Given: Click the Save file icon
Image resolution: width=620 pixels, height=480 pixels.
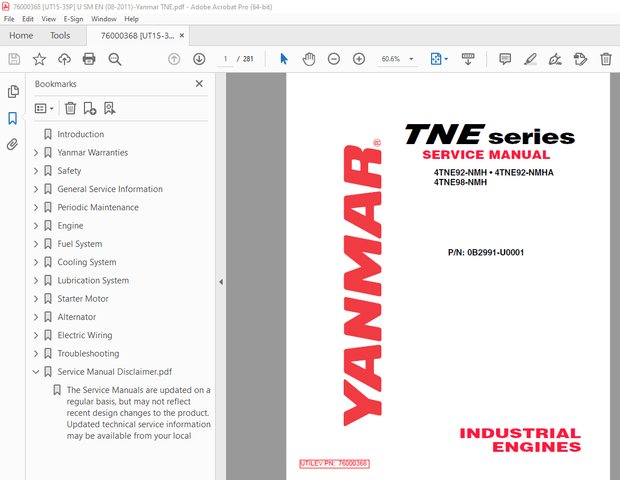Looking at the screenshot, I should click(x=14, y=59).
